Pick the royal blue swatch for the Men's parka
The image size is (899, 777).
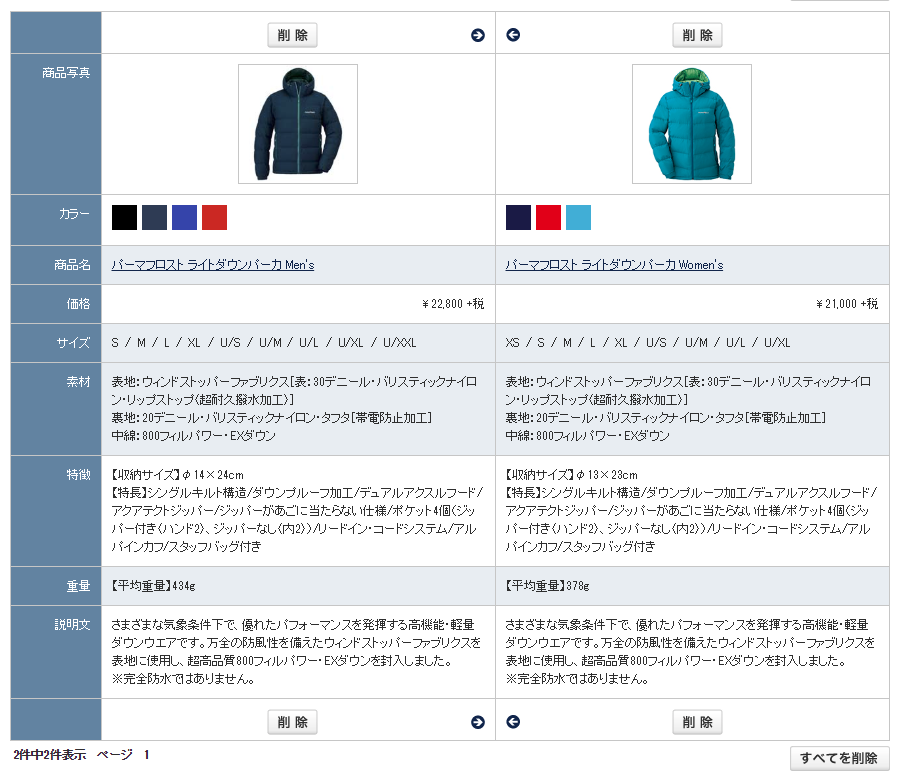click(x=185, y=217)
